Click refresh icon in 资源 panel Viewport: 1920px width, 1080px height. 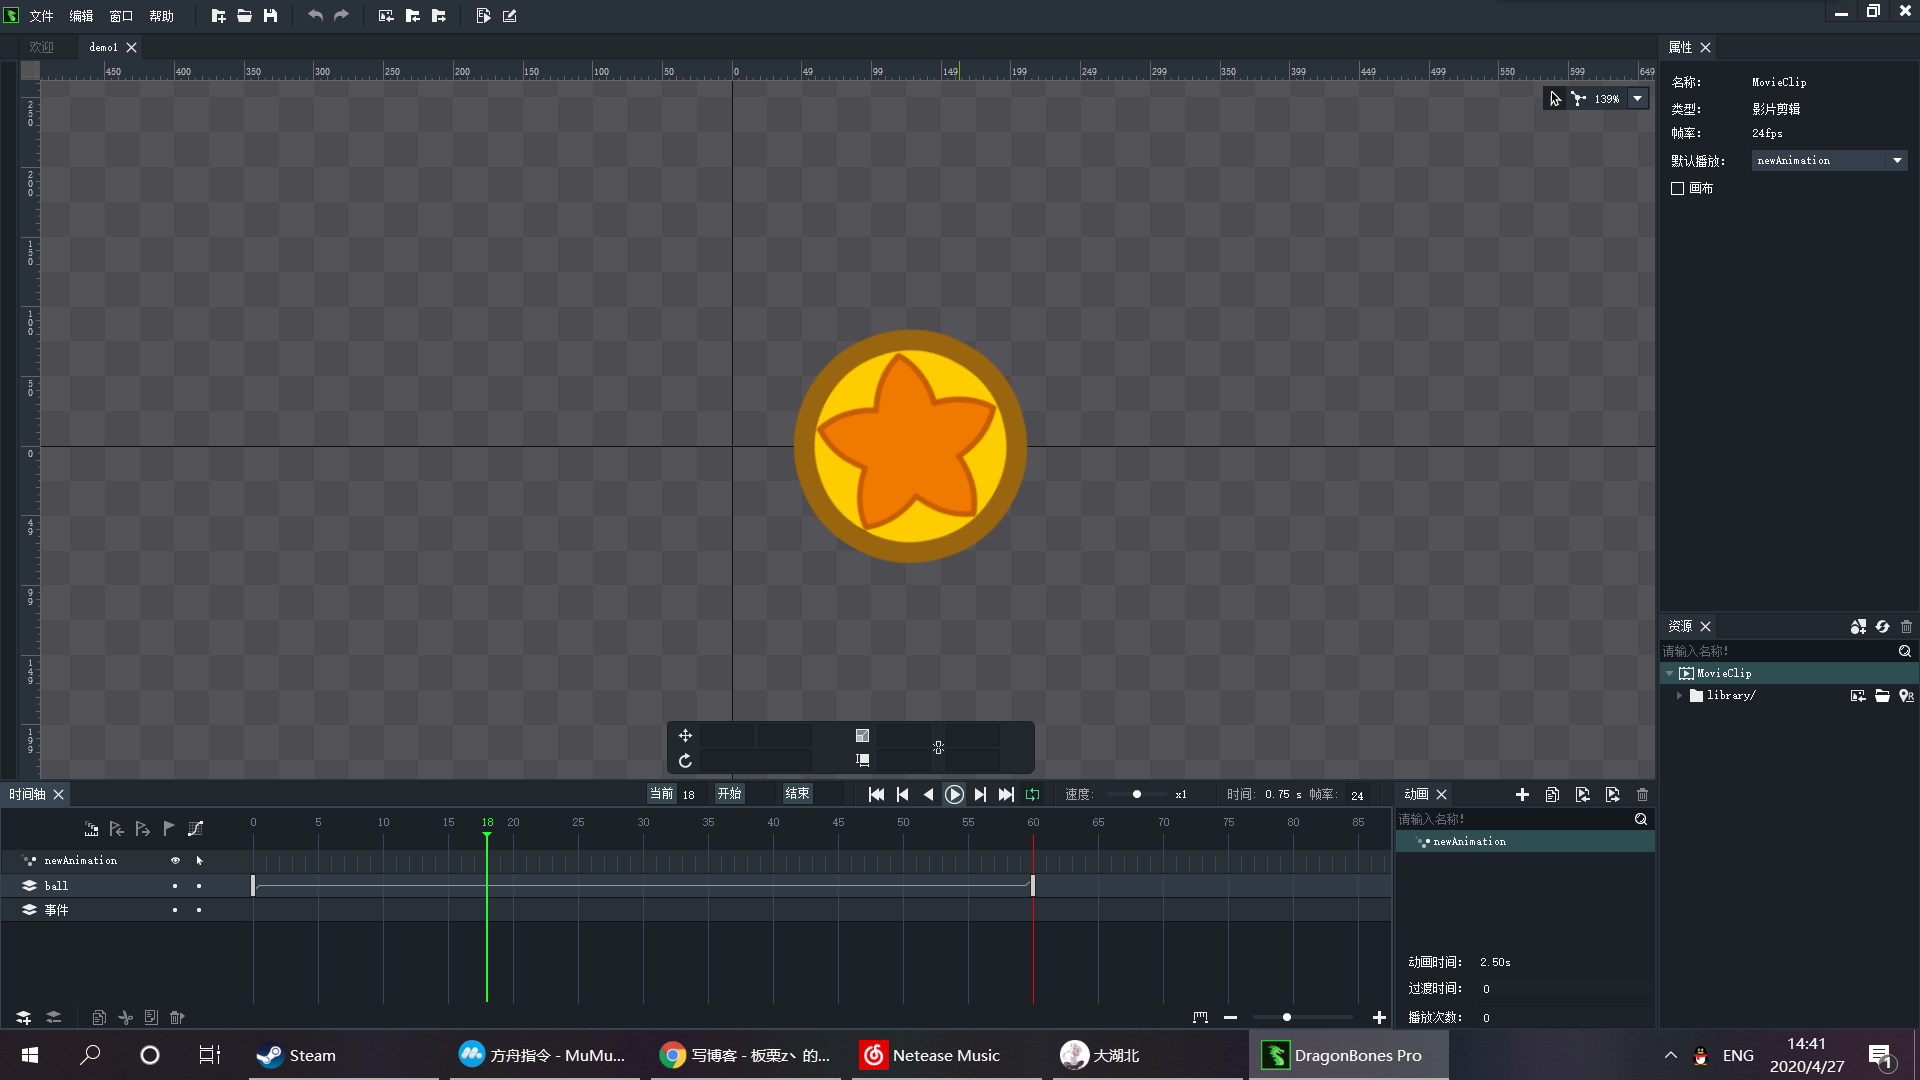point(1882,626)
